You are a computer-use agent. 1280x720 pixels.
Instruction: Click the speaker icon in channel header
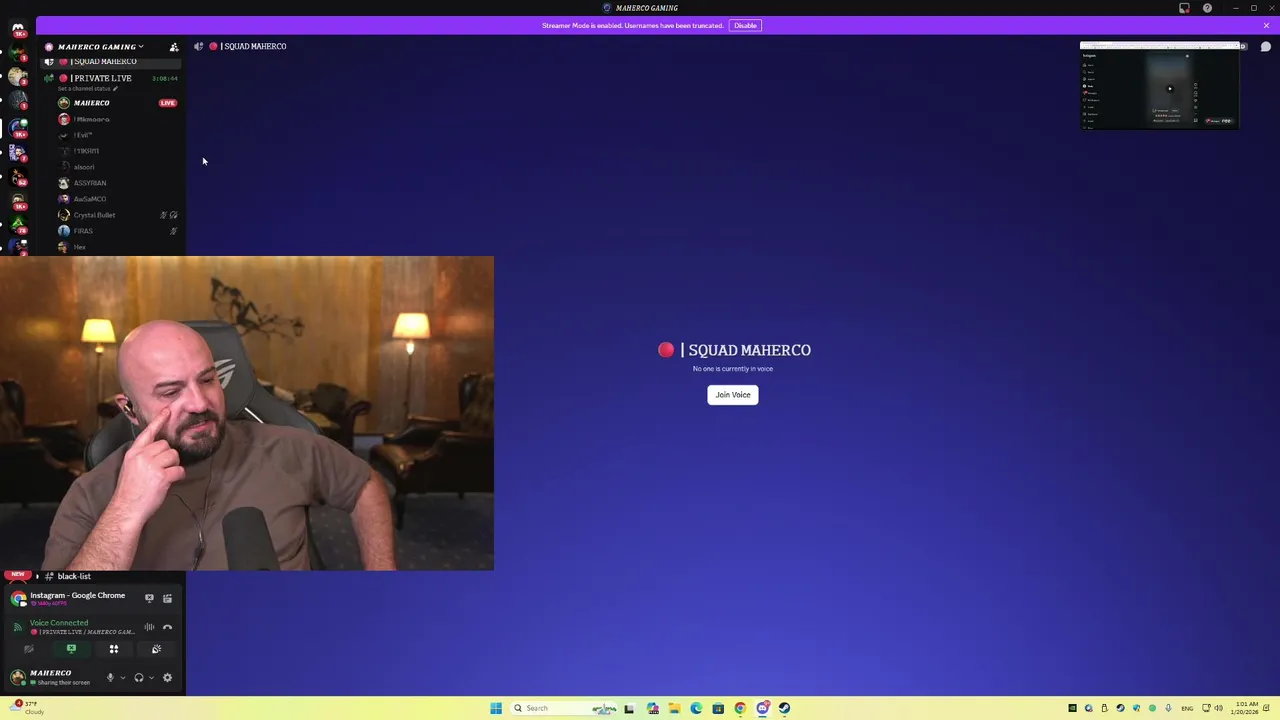click(x=198, y=46)
